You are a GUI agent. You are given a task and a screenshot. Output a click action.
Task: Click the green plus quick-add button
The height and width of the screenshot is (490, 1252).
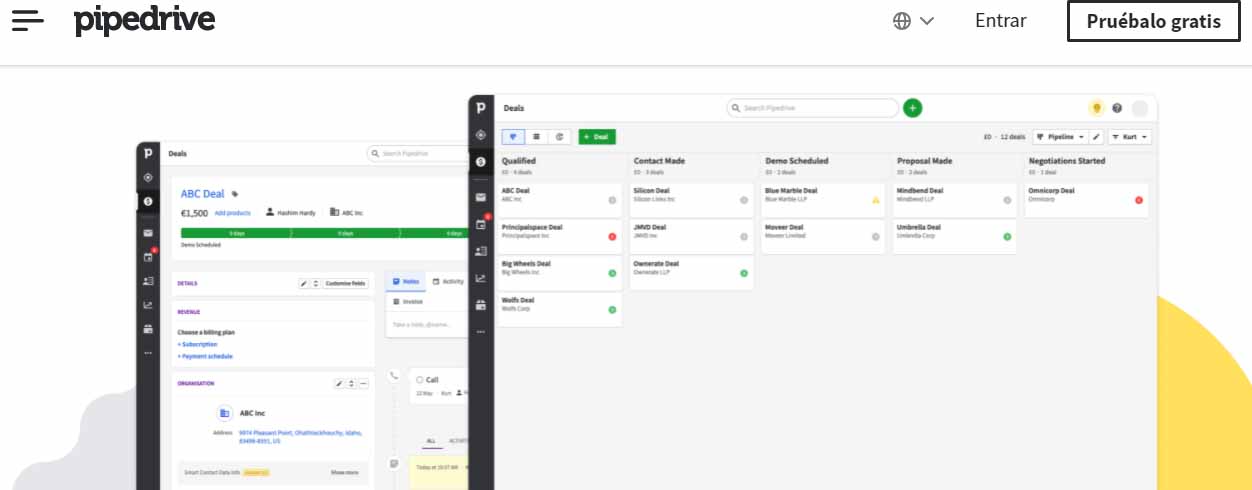click(913, 108)
